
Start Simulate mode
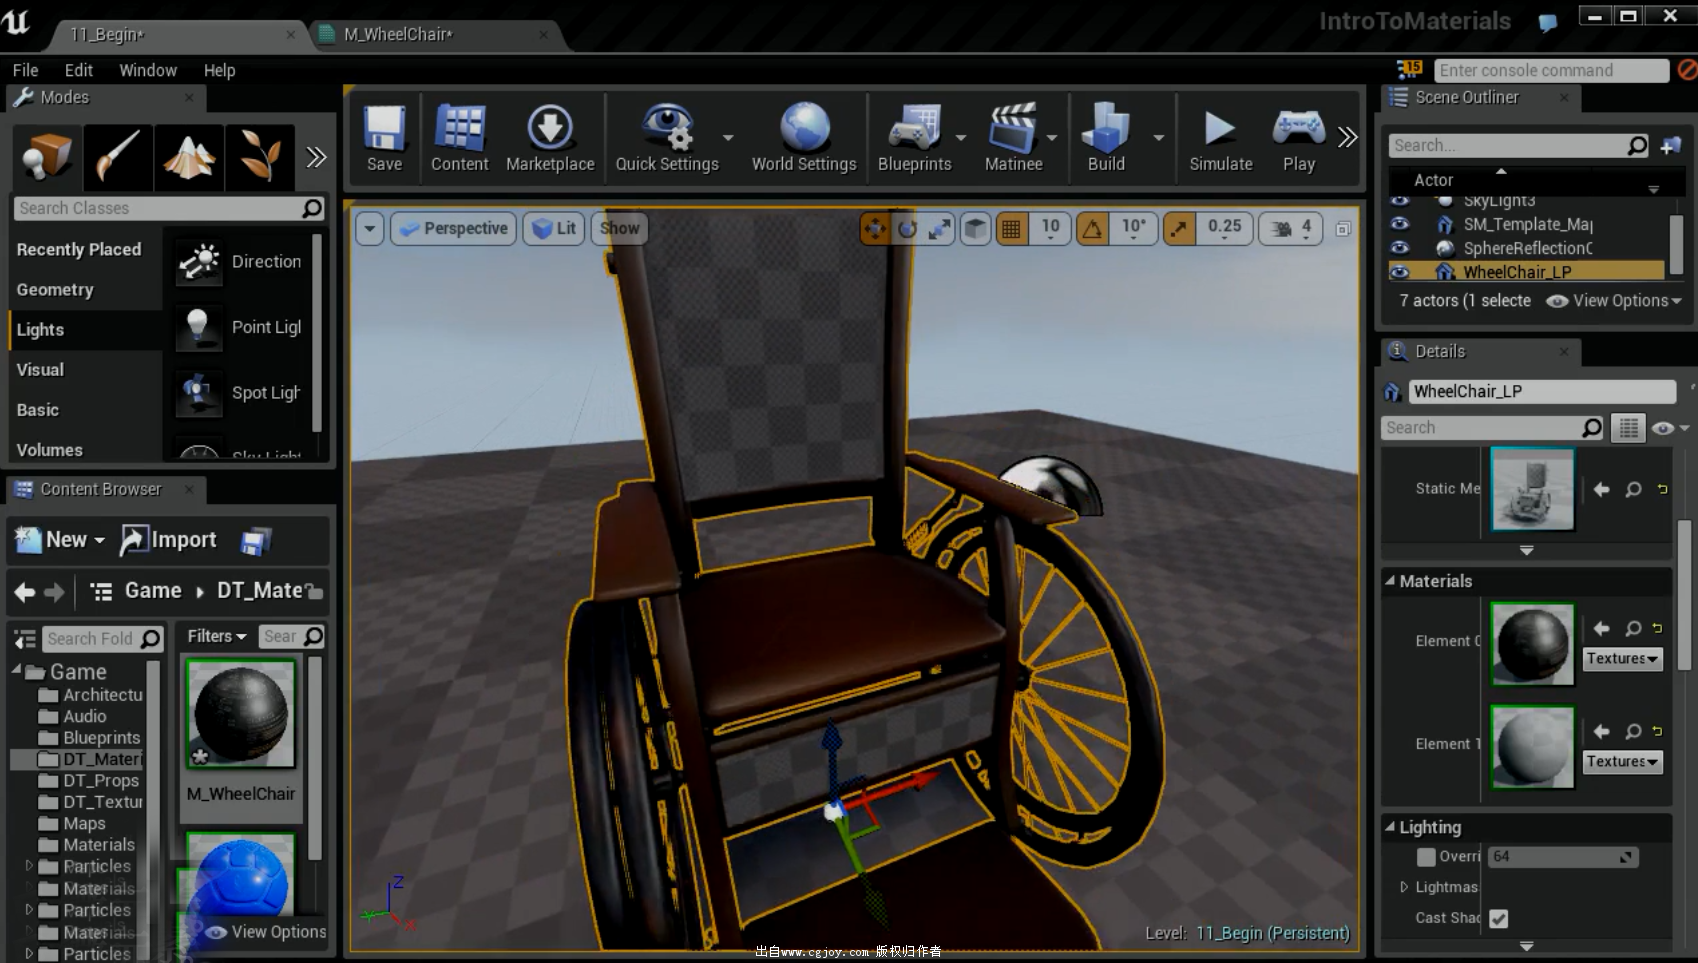(1220, 138)
